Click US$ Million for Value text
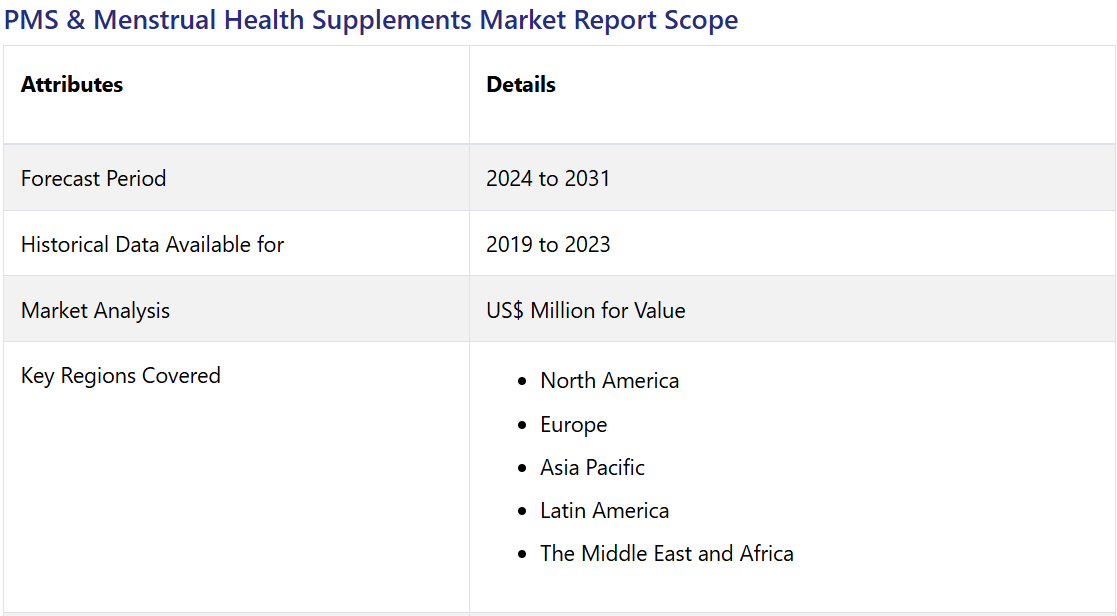This screenshot has height=616, width=1117. 586,311
